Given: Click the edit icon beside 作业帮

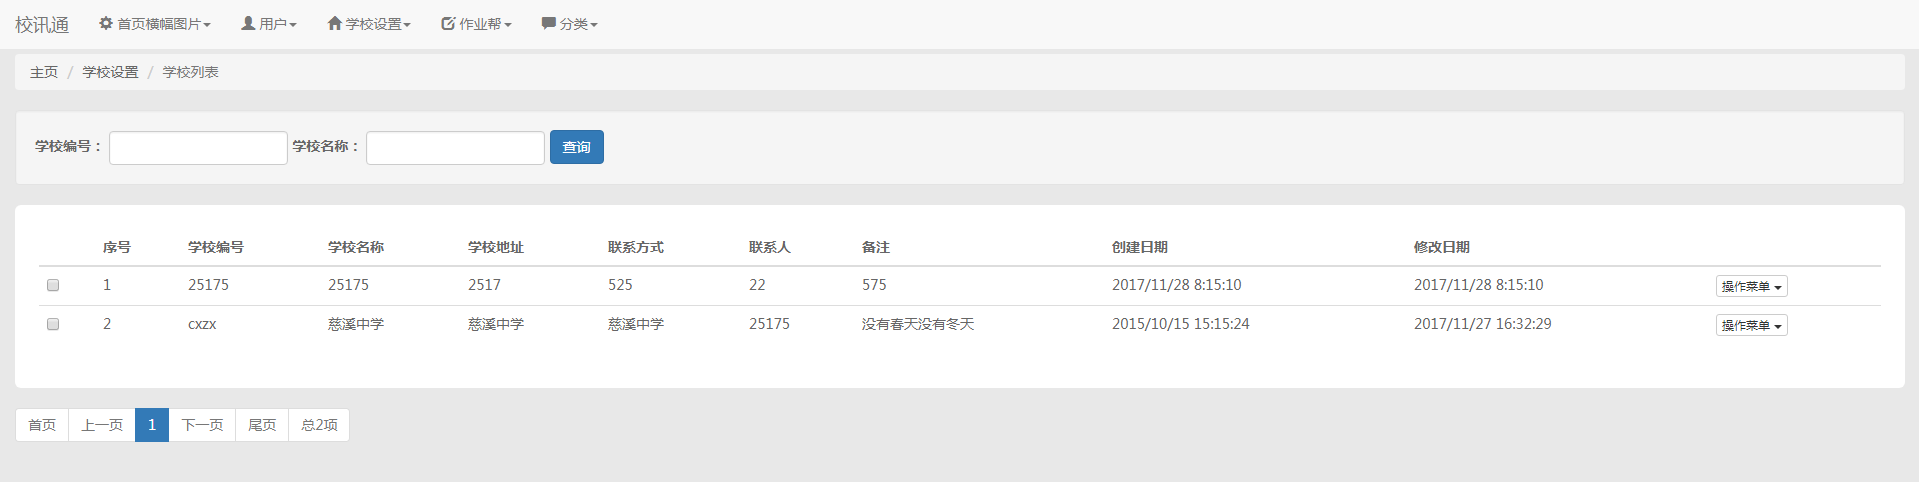Looking at the screenshot, I should coord(448,23).
